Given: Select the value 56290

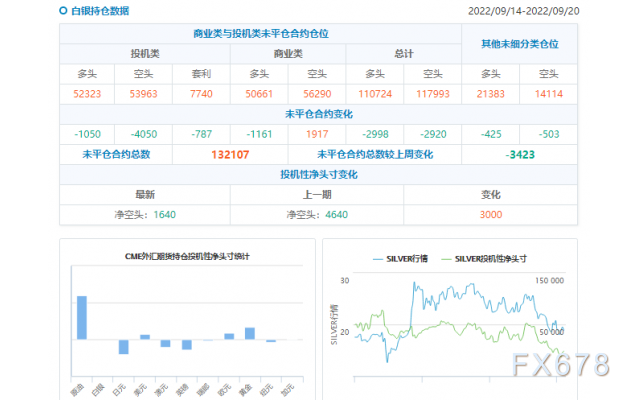Looking at the screenshot, I should 317,94.
